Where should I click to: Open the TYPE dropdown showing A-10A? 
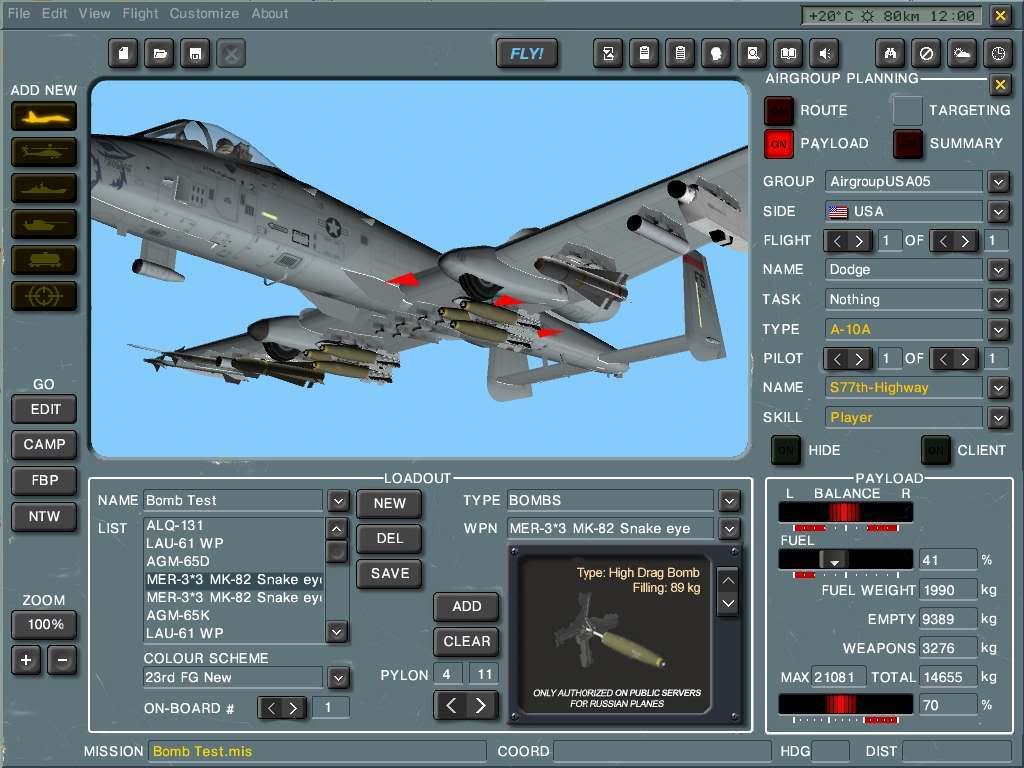click(997, 329)
